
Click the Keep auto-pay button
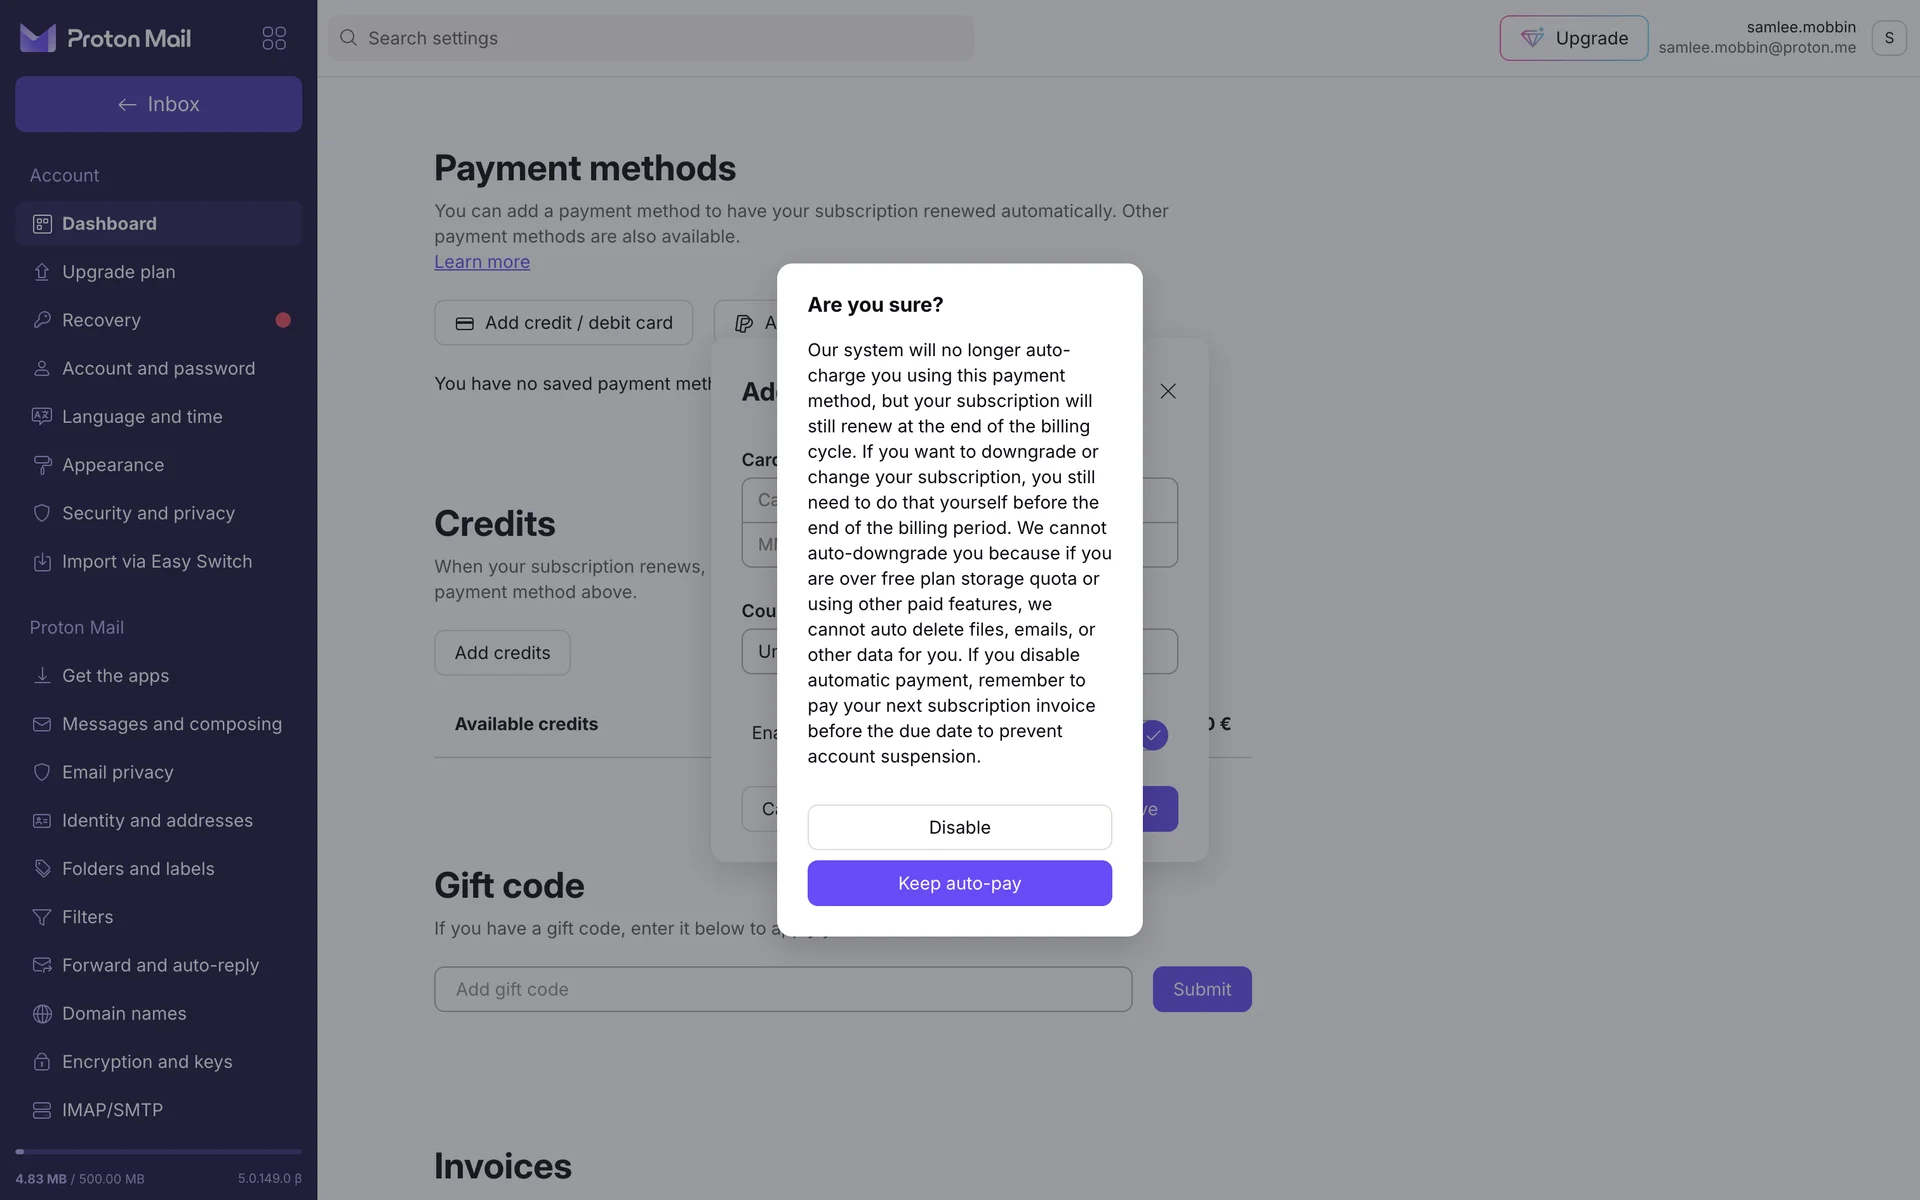coord(959,883)
